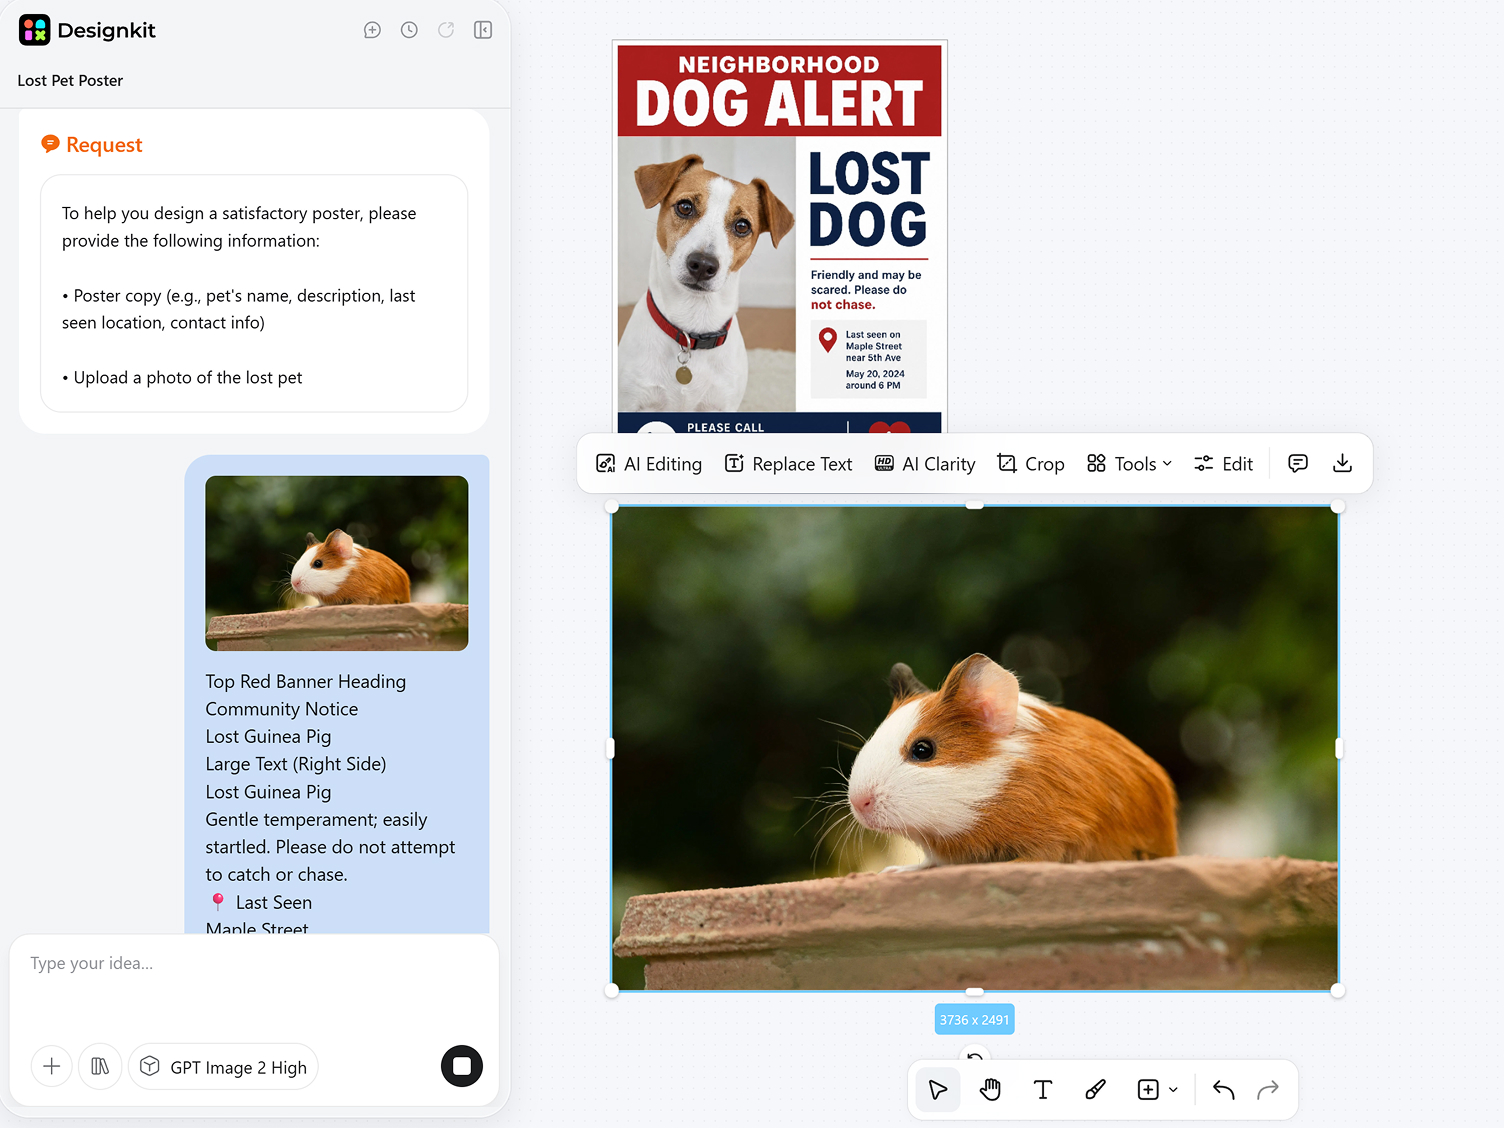Click the Designkit logo icon
The image size is (1504, 1128).
34,30
